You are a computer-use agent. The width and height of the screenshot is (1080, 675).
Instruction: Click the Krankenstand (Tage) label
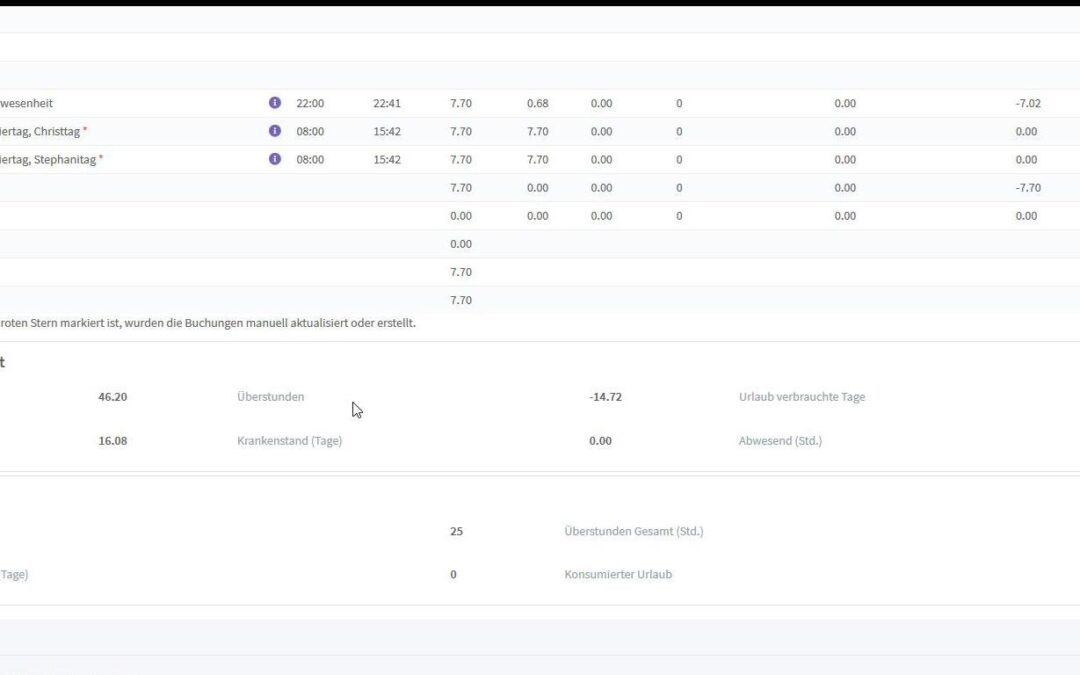(x=289, y=440)
